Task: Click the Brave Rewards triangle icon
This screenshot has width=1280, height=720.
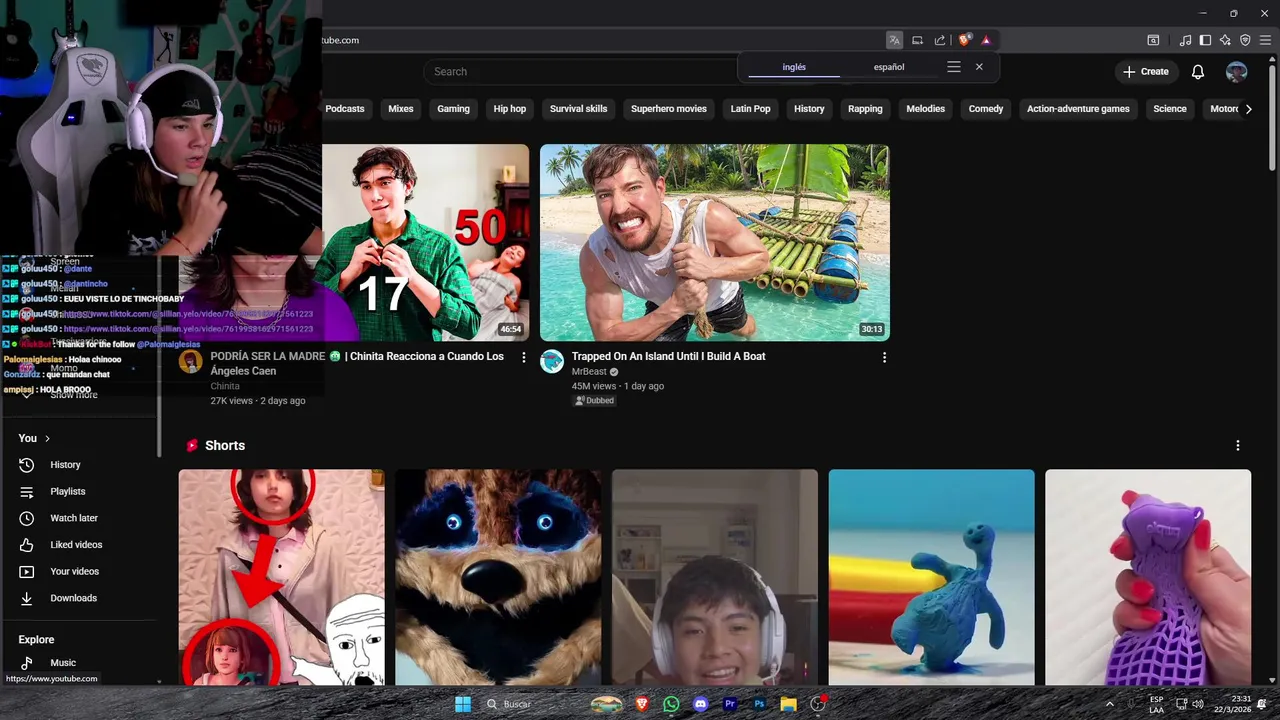Action: click(x=986, y=40)
